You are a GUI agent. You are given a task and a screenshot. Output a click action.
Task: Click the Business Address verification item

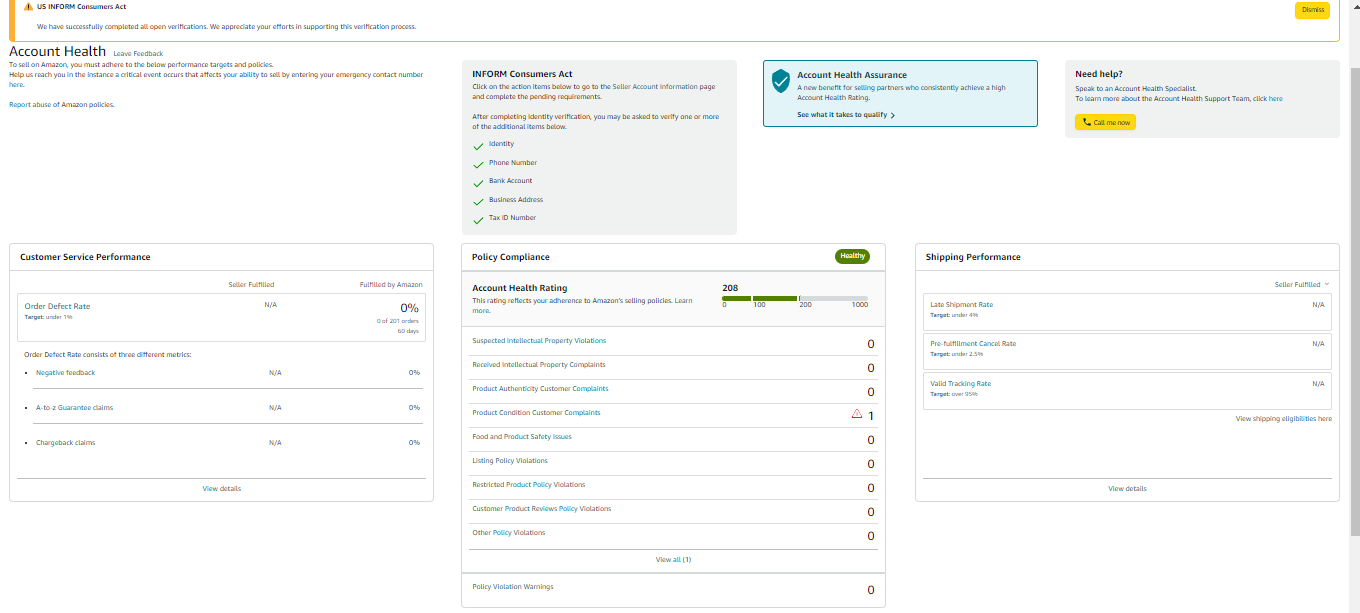click(x=516, y=200)
